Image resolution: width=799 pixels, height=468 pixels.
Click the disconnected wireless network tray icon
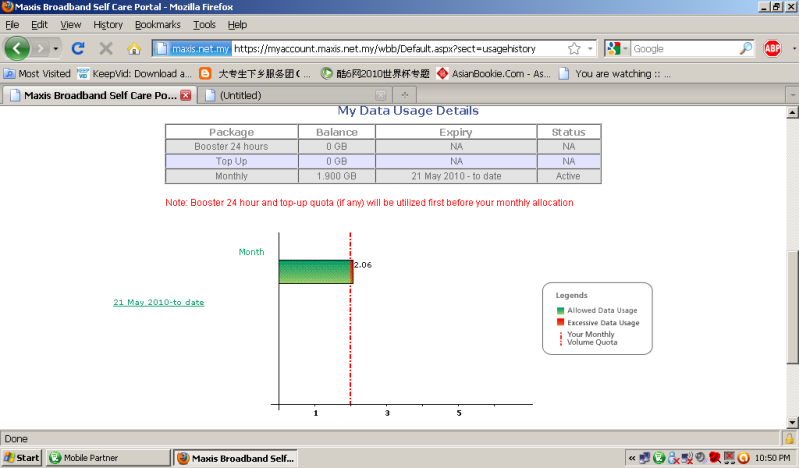coord(687,458)
